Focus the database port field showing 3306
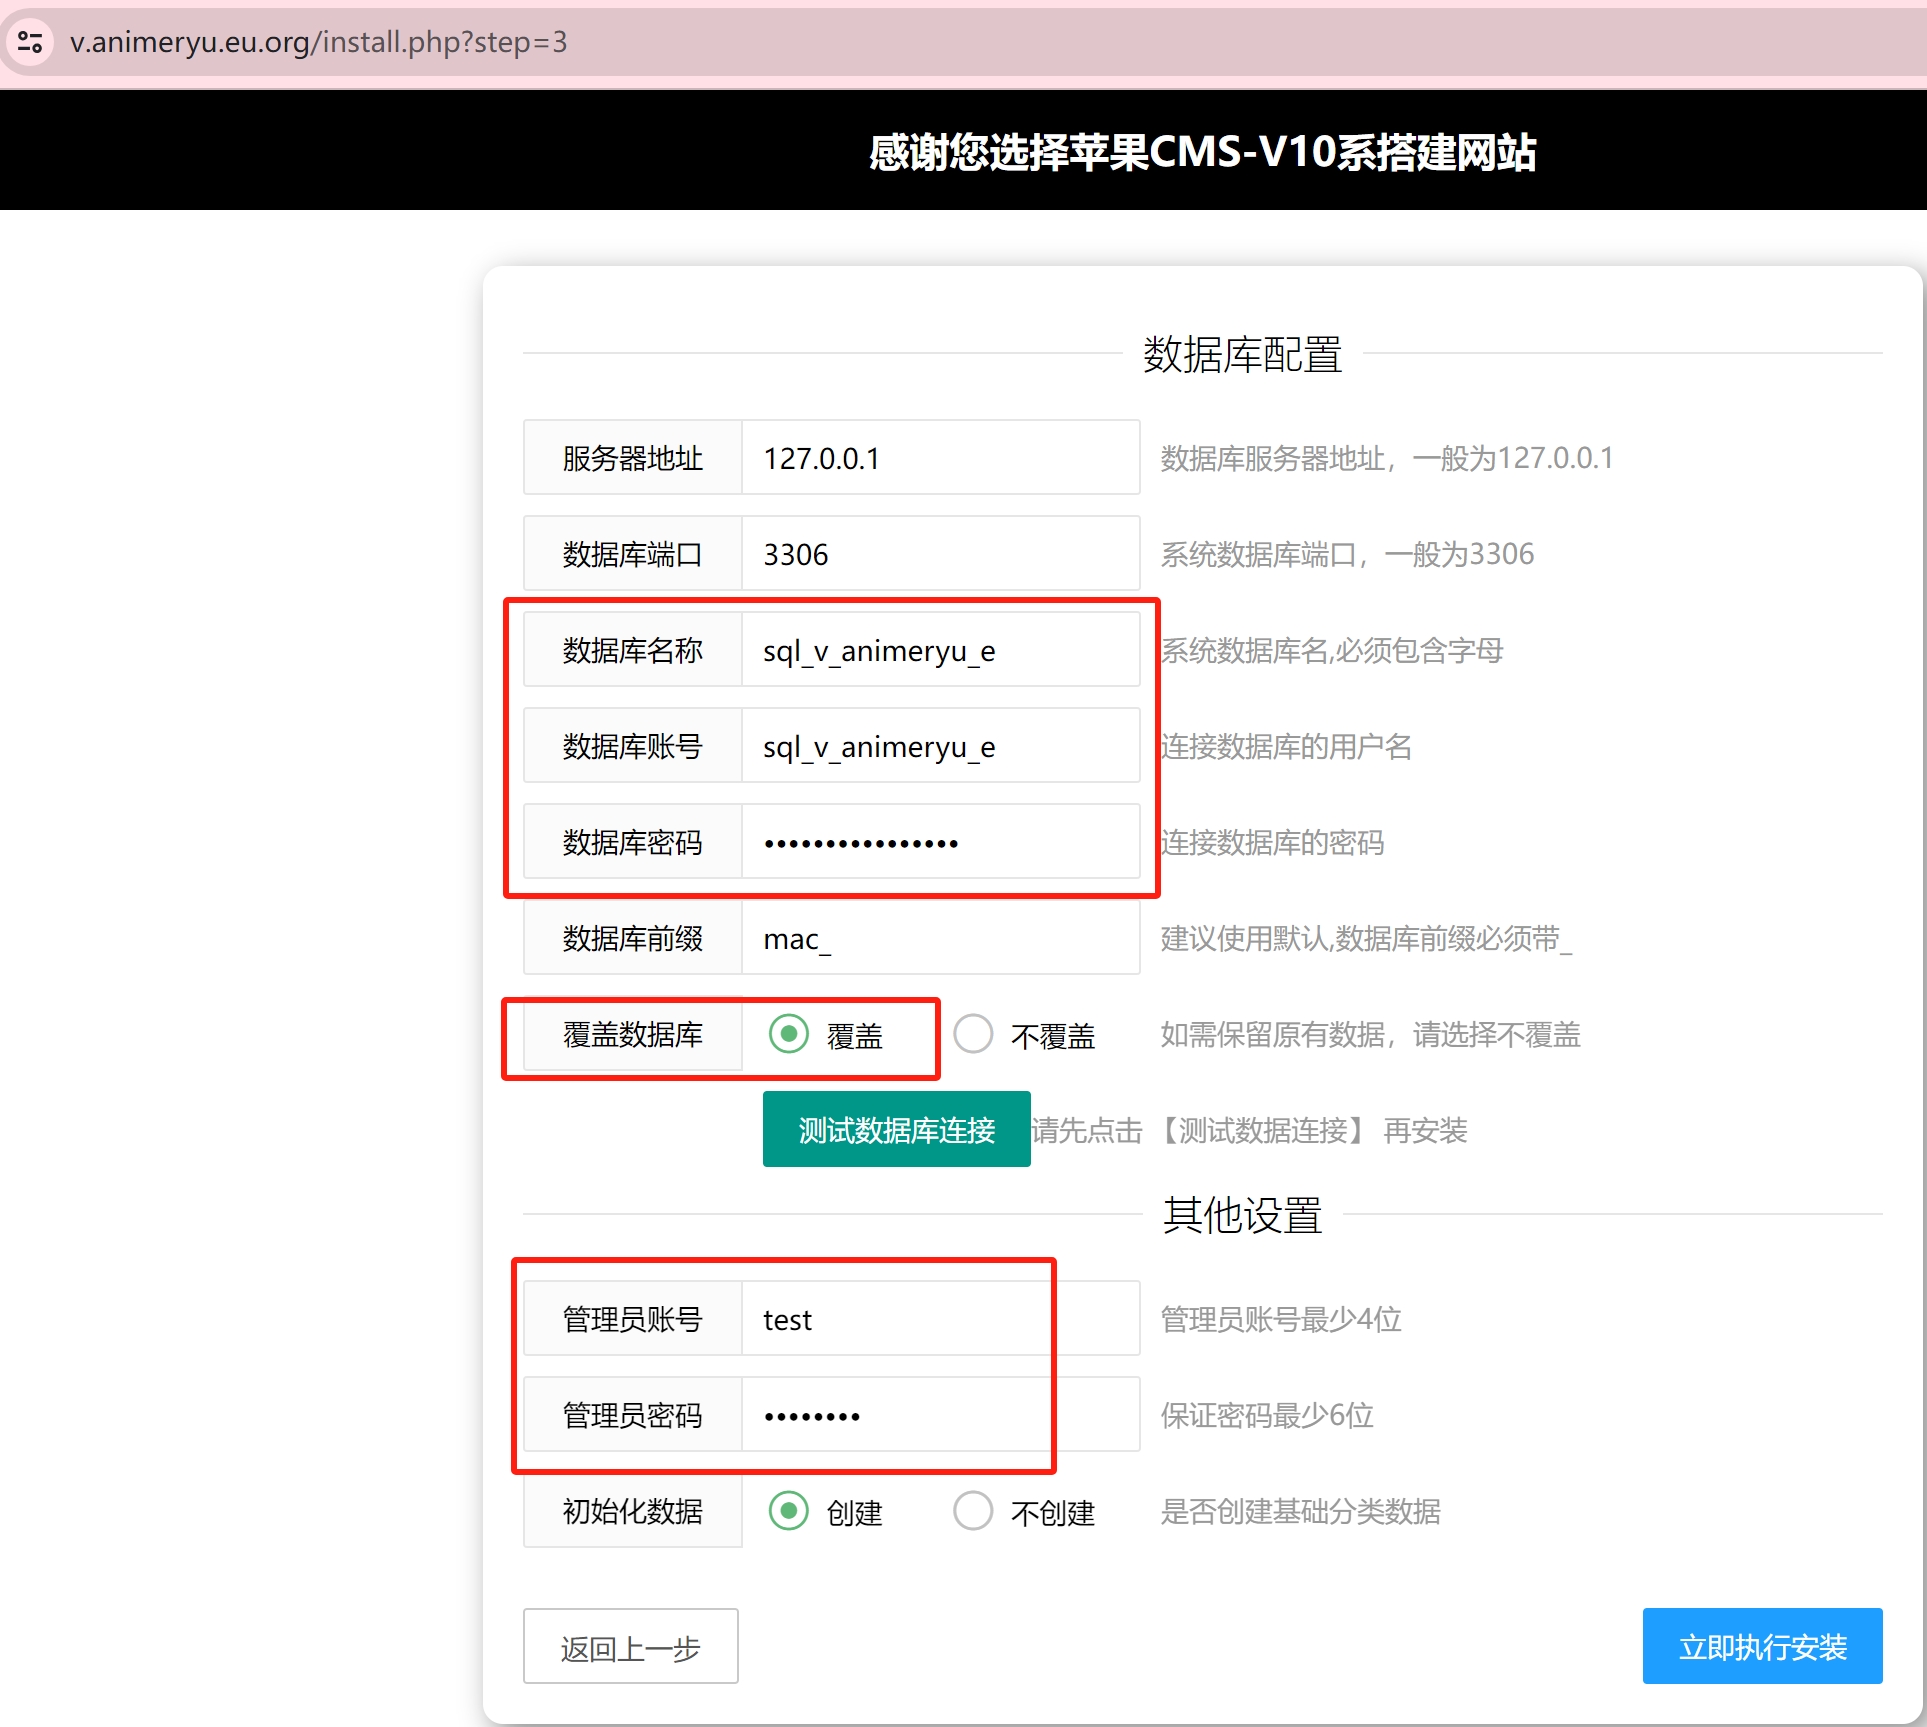Viewport: 1927px width, 1727px height. (940, 554)
